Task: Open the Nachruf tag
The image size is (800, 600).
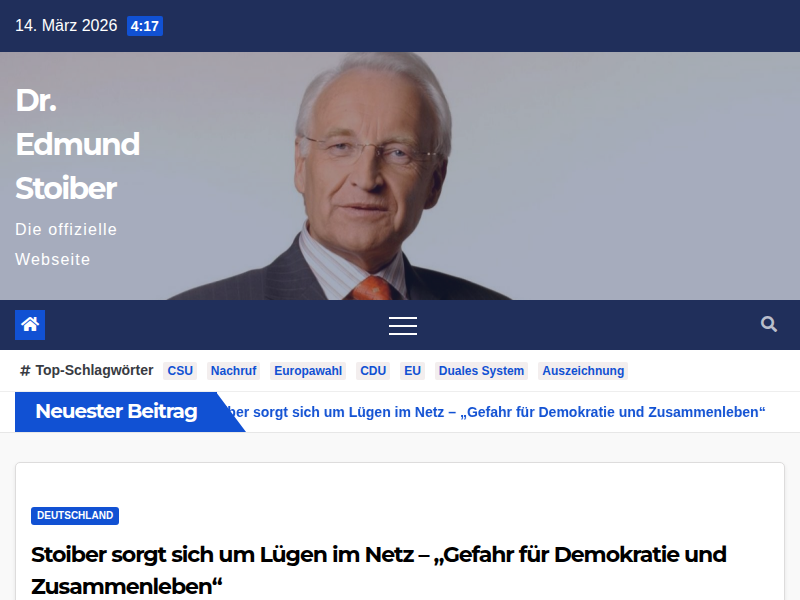Action: click(x=233, y=370)
